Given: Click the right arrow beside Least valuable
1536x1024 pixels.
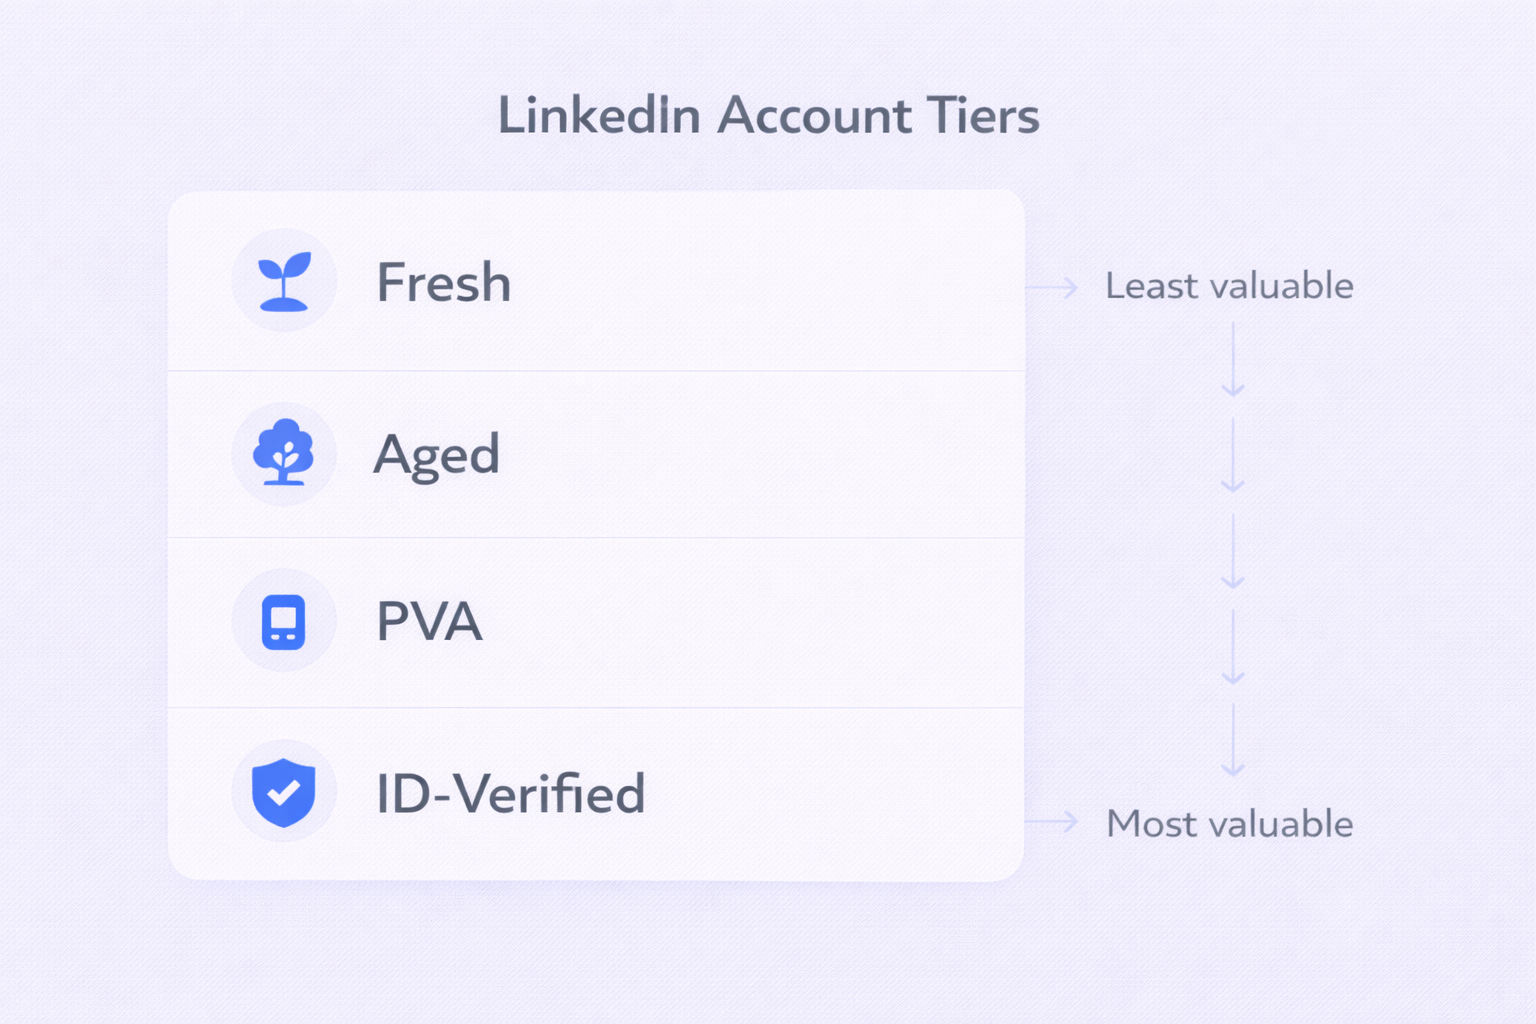Looking at the screenshot, I should [1053, 288].
